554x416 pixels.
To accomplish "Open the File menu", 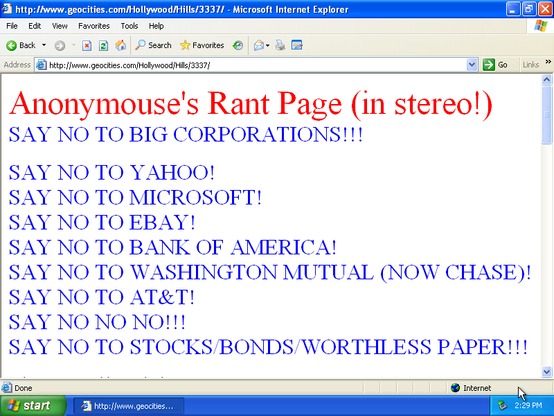I will pos(12,26).
